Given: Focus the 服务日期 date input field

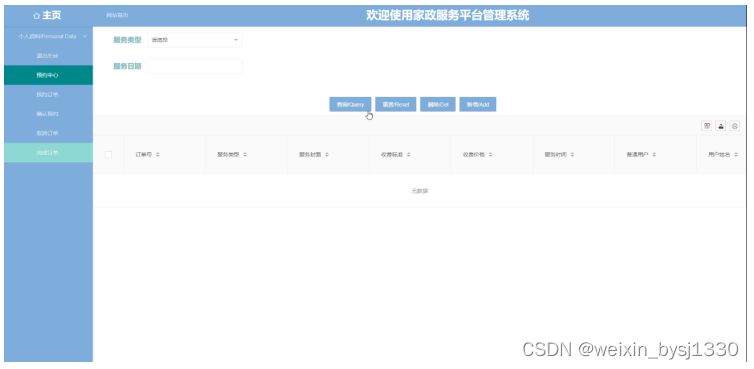Looking at the screenshot, I should click(x=194, y=66).
